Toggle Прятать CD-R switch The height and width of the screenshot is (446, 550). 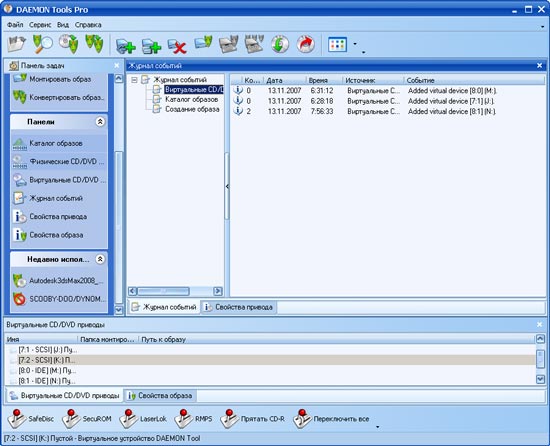pyautogui.click(x=252, y=419)
